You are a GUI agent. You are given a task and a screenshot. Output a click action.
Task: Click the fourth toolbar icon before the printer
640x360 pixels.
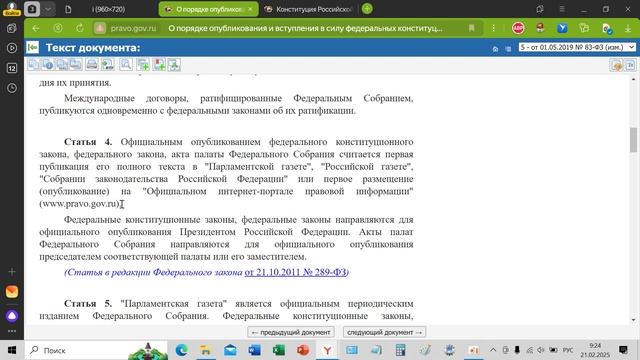[76, 64]
